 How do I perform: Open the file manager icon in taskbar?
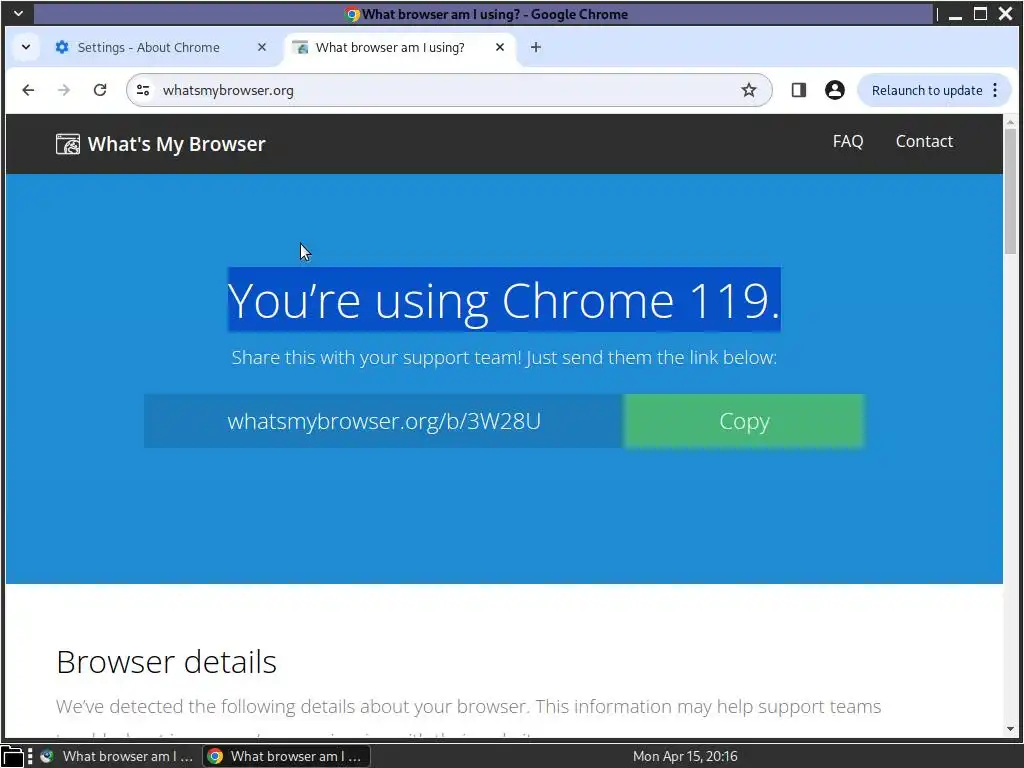(12, 756)
